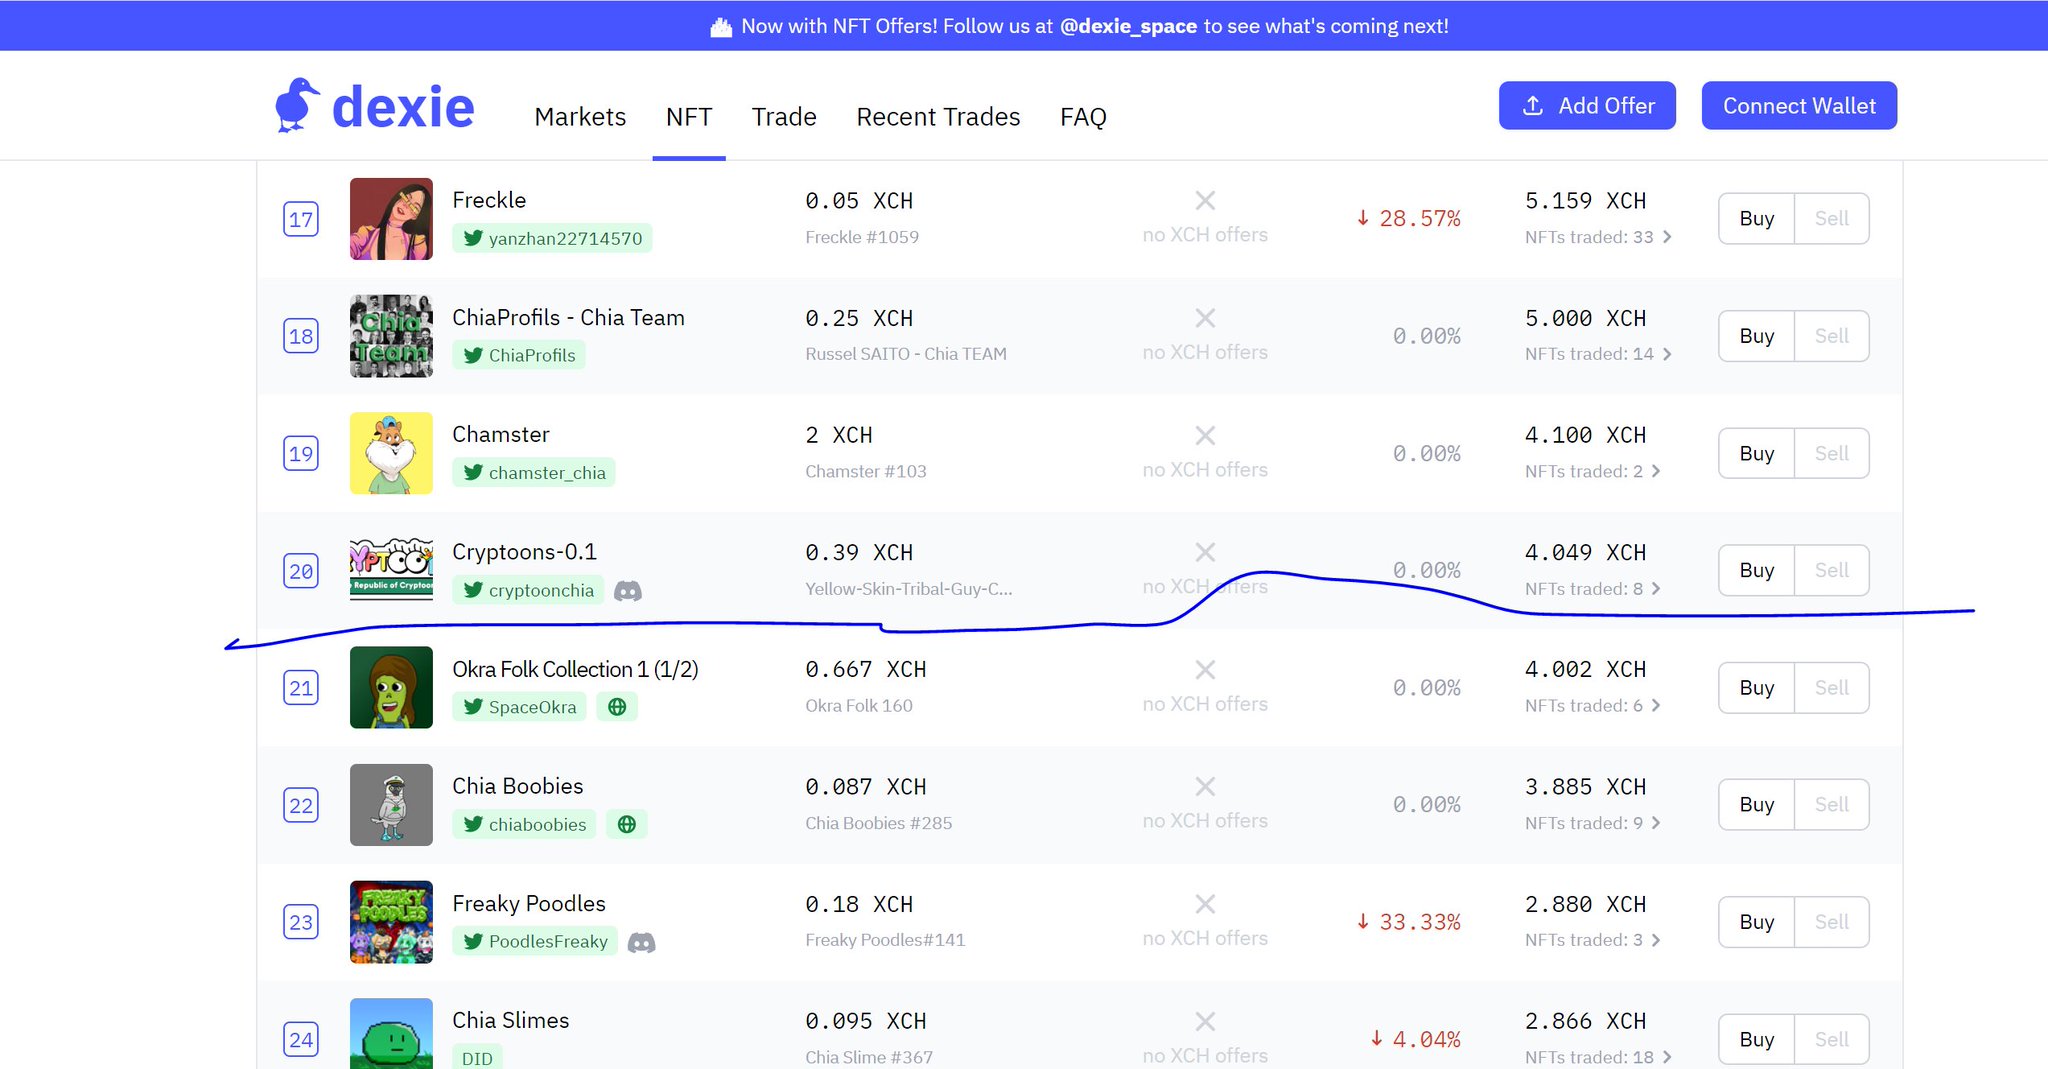Buy a Freckle NFT
The width and height of the screenshot is (2048, 1069).
click(1756, 219)
